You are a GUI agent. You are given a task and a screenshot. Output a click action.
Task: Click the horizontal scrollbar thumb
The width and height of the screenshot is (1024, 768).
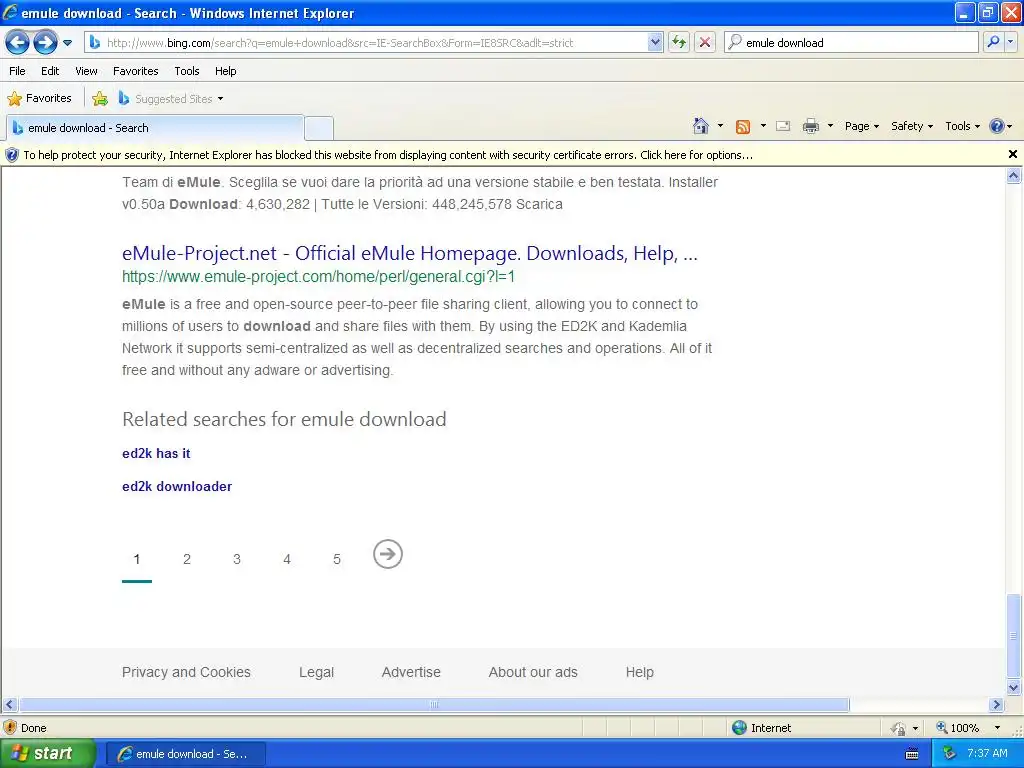[x=434, y=705]
